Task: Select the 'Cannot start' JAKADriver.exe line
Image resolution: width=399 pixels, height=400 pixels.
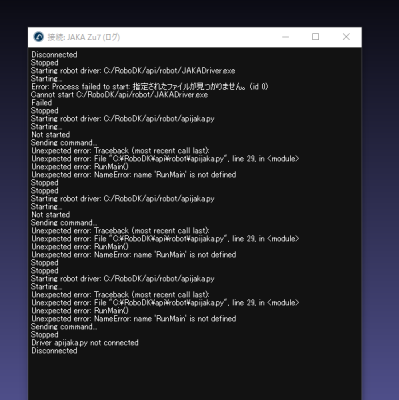Action: 119,95
